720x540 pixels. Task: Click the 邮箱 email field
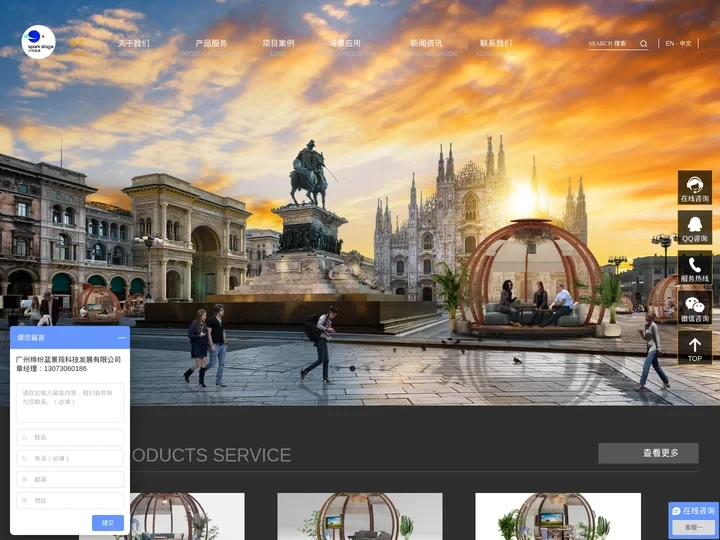pos(70,479)
